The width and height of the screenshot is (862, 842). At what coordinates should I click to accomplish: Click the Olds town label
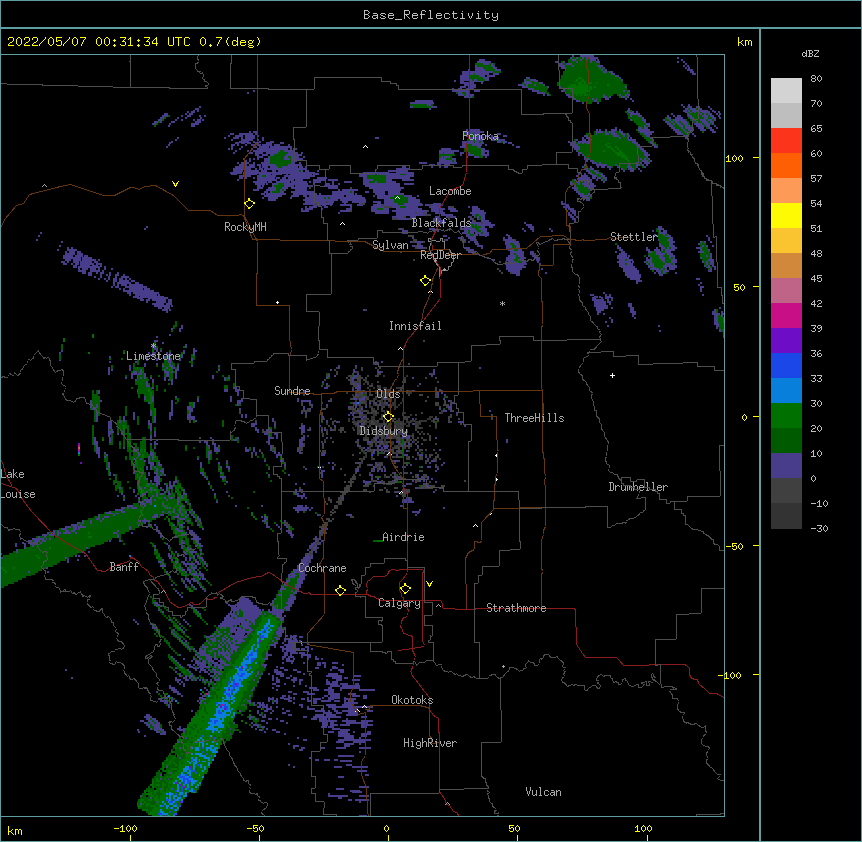coord(388,394)
